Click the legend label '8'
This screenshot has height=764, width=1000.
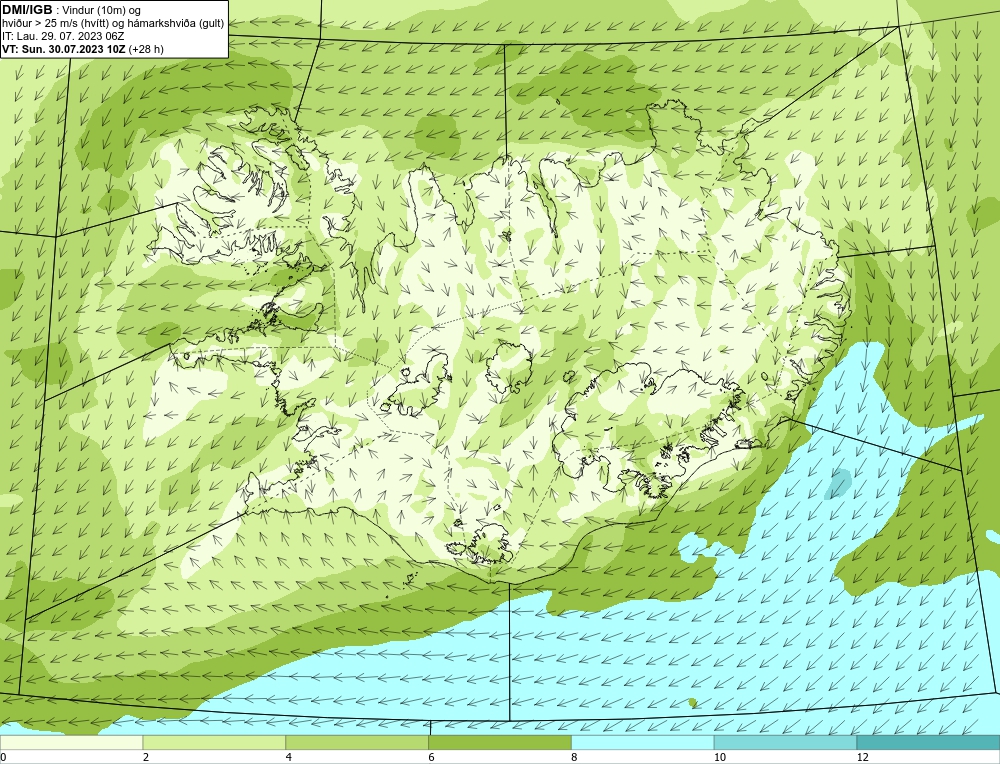point(575,757)
